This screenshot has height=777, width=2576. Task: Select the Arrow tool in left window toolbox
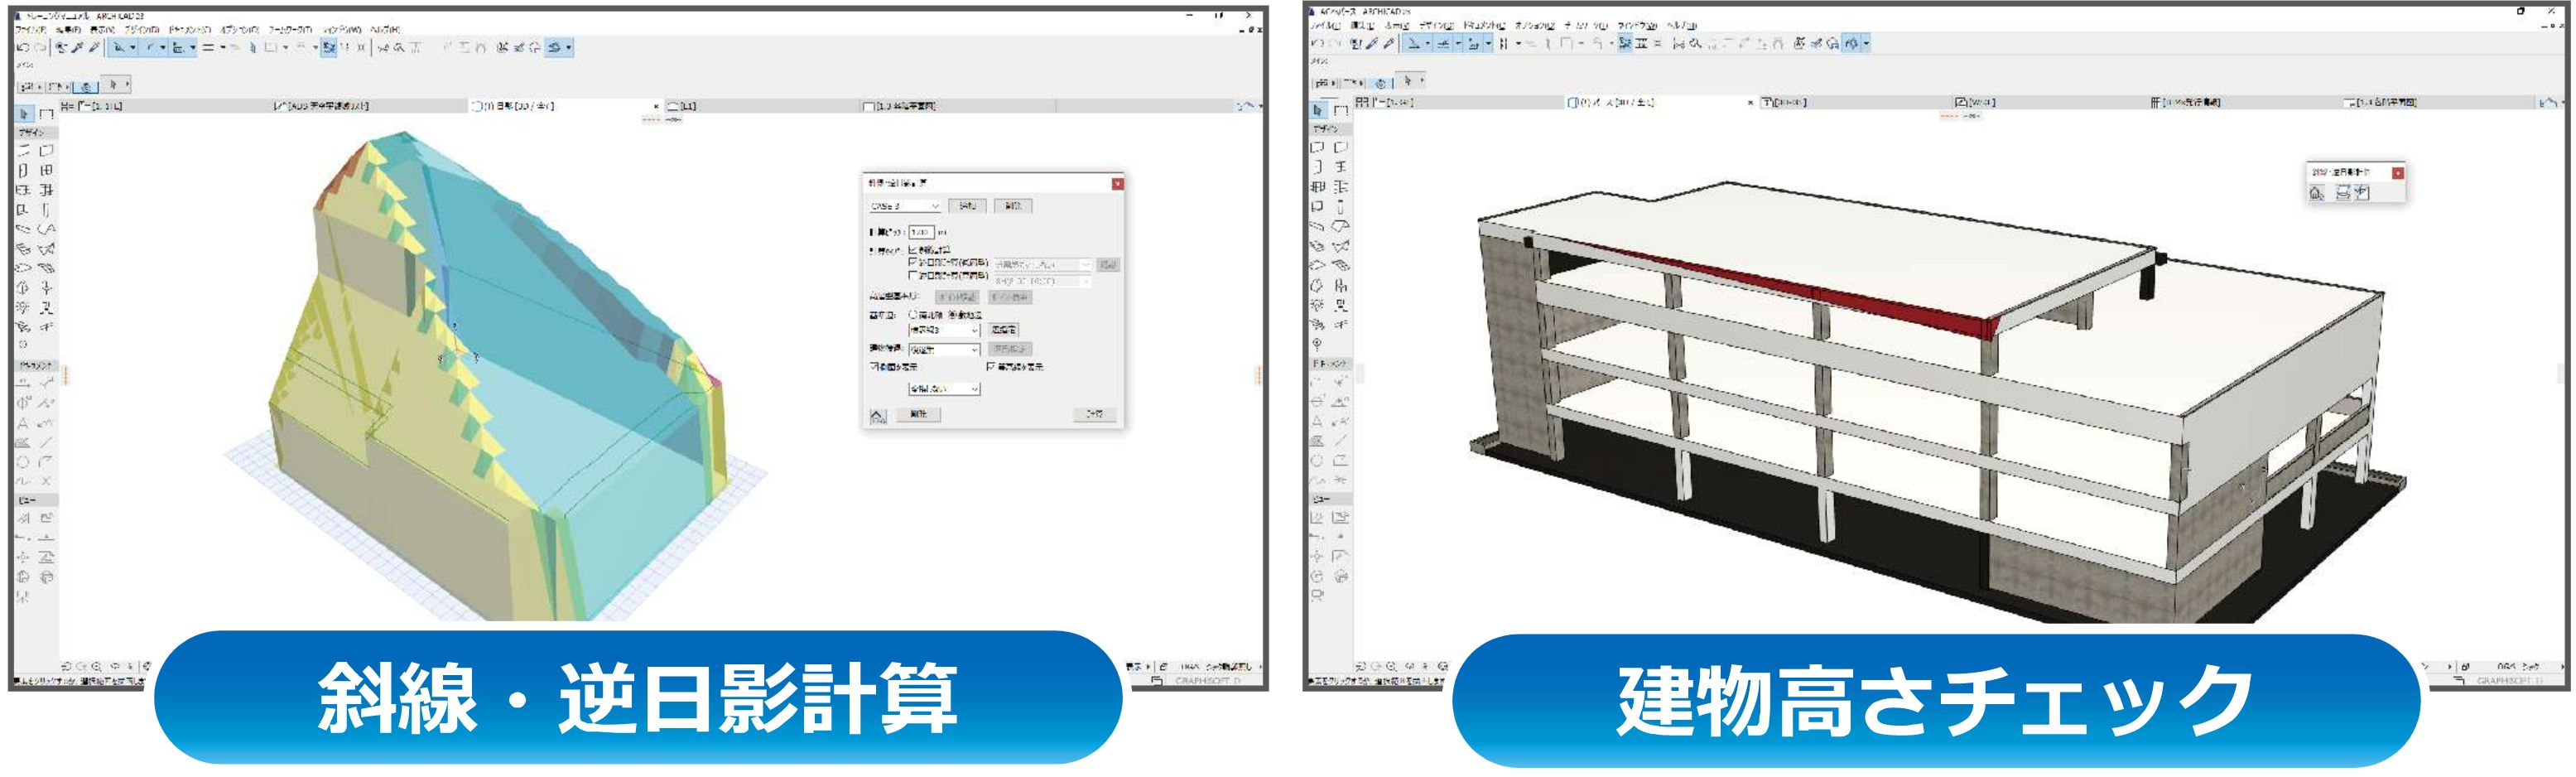[x=24, y=114]
